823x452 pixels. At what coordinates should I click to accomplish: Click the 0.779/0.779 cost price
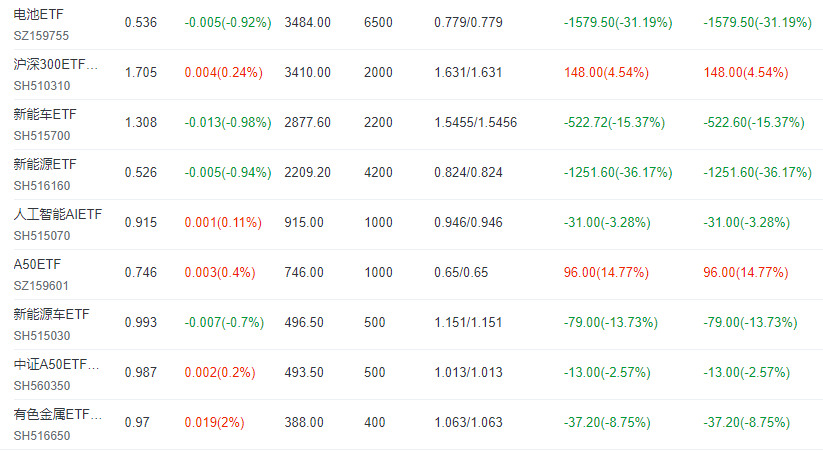coord(468,23)
